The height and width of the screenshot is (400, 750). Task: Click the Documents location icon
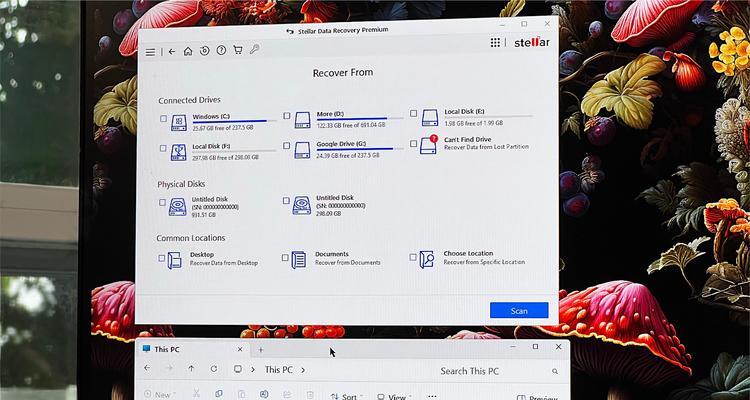[x=299, y=259]
